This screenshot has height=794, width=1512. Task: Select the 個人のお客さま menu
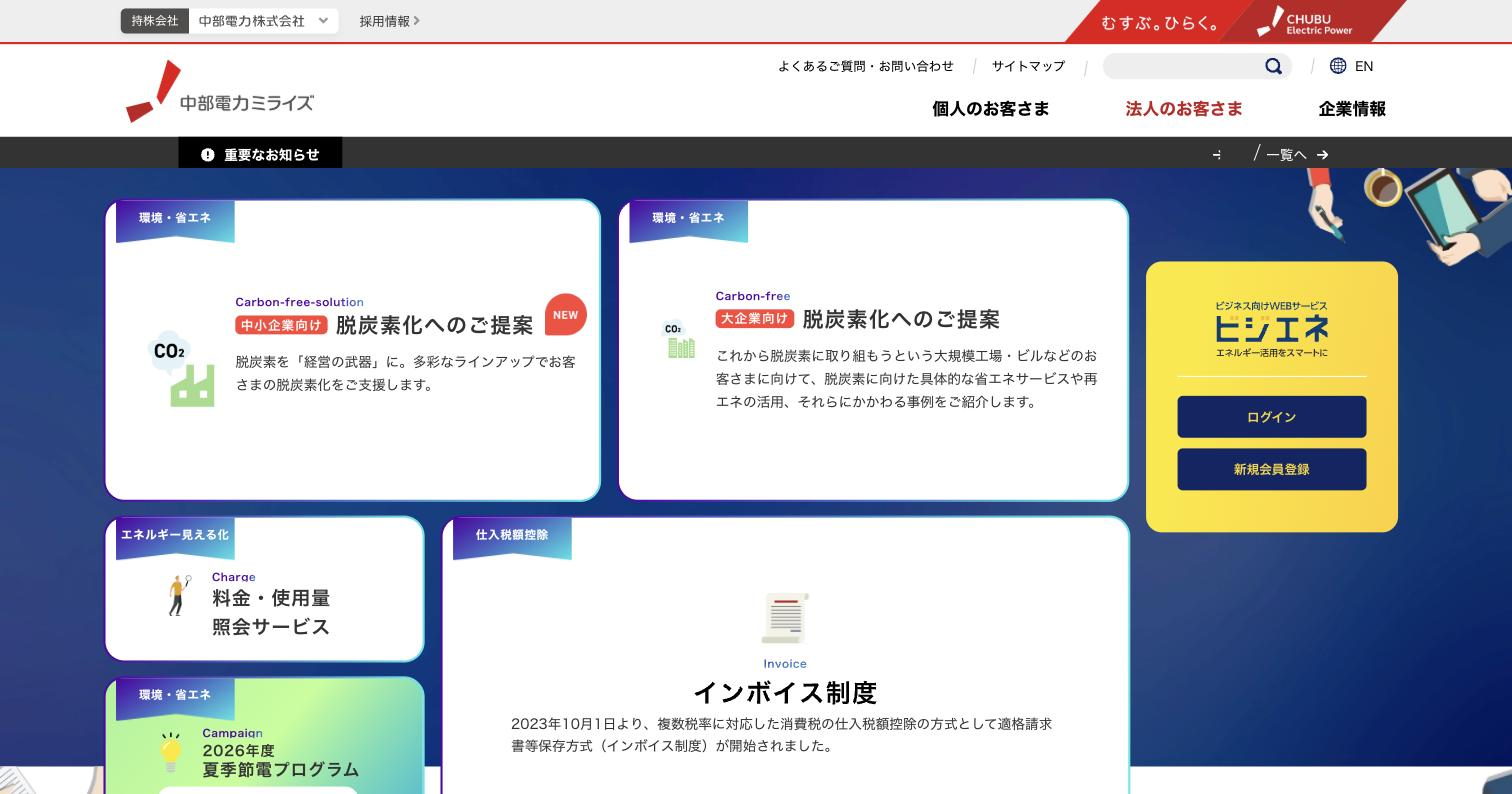(991, 109)
